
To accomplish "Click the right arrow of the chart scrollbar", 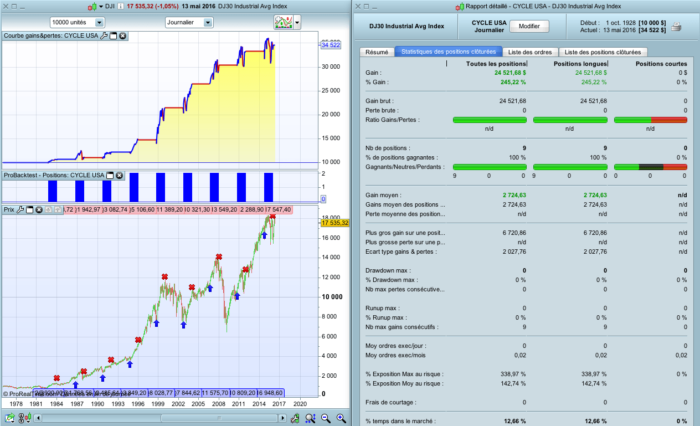I will click(282, 418).
